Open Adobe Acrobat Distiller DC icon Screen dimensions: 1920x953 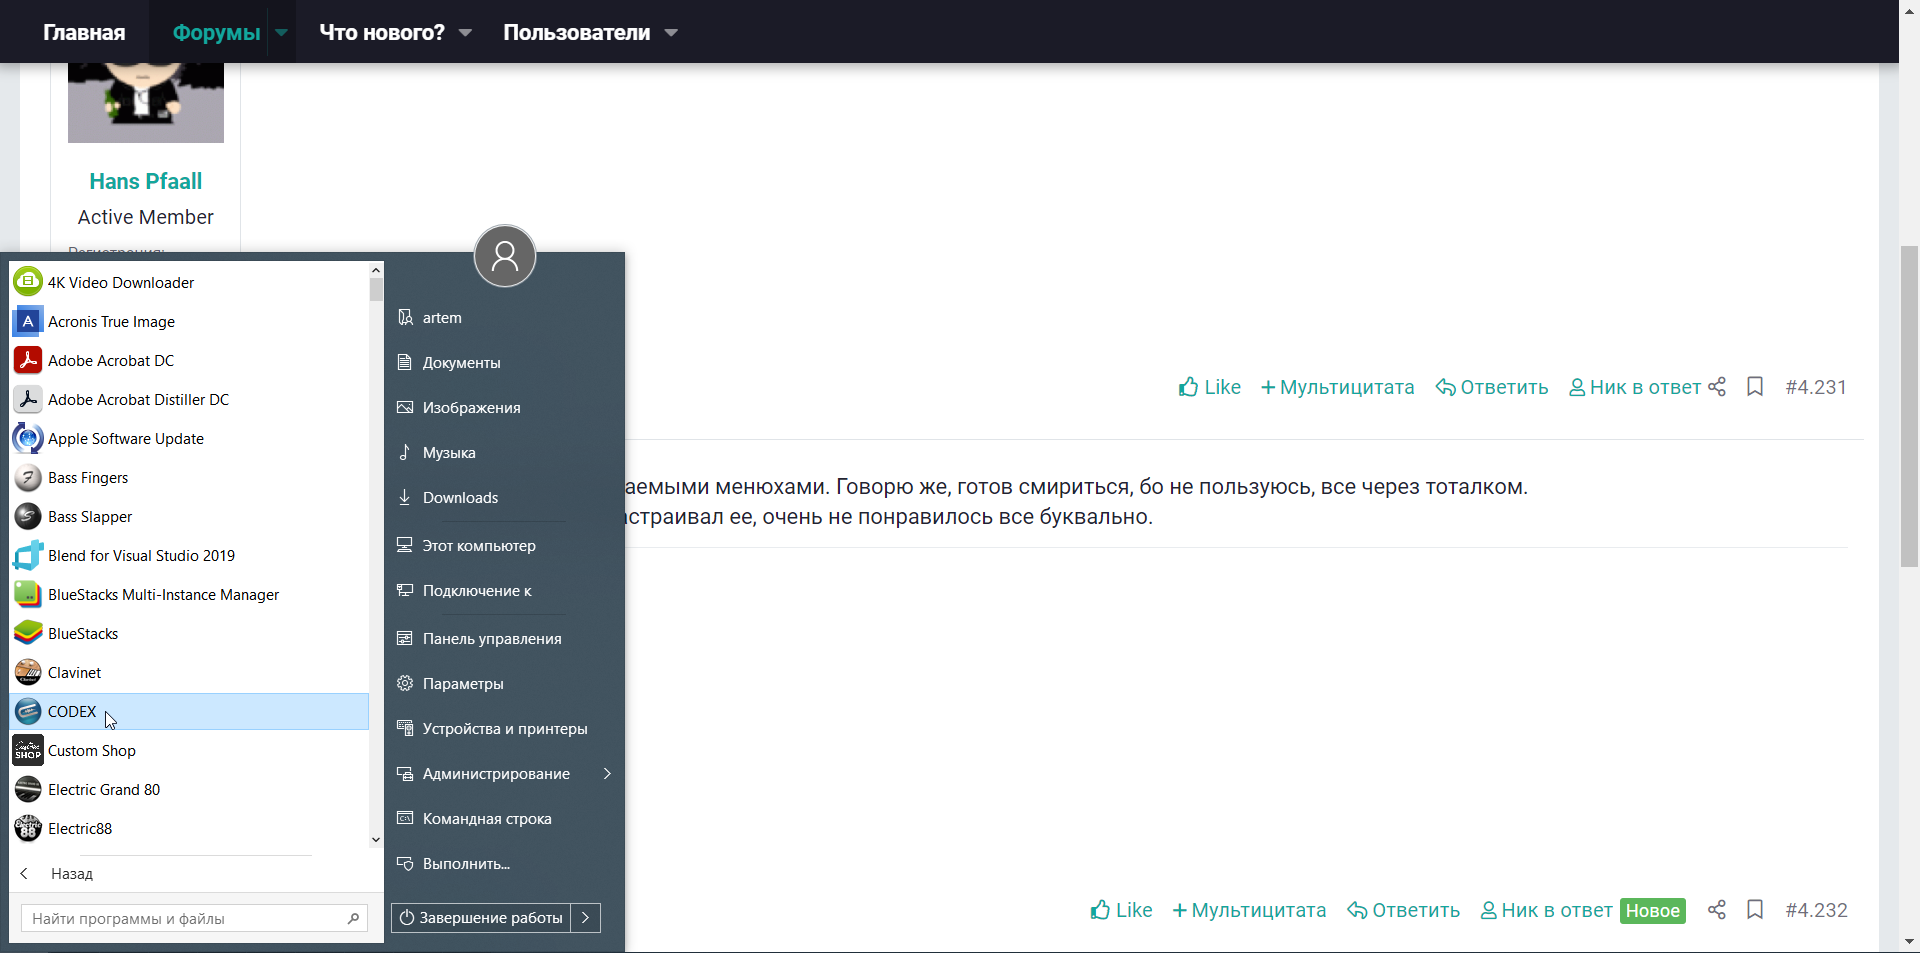pyautogui.click(x=28, y=399)
